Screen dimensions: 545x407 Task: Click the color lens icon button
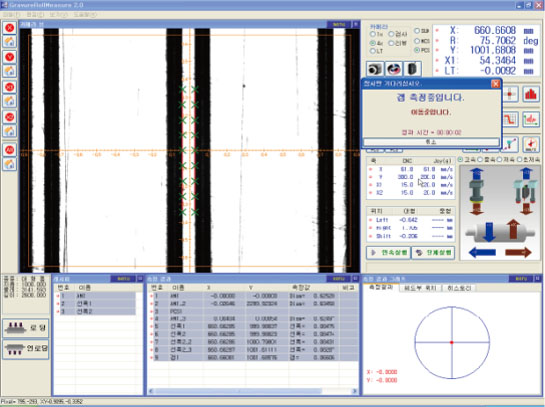pos(393,69)
